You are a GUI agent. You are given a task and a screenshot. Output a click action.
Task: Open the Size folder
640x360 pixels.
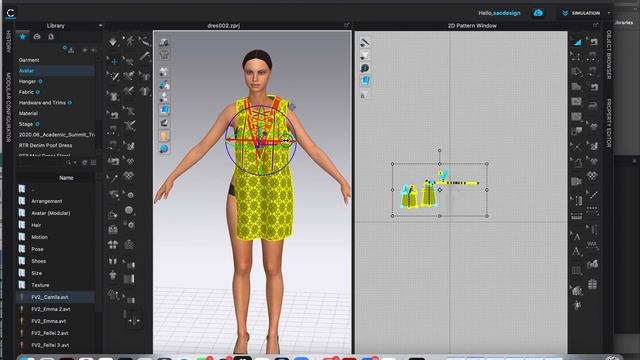[x=36, y=273]
